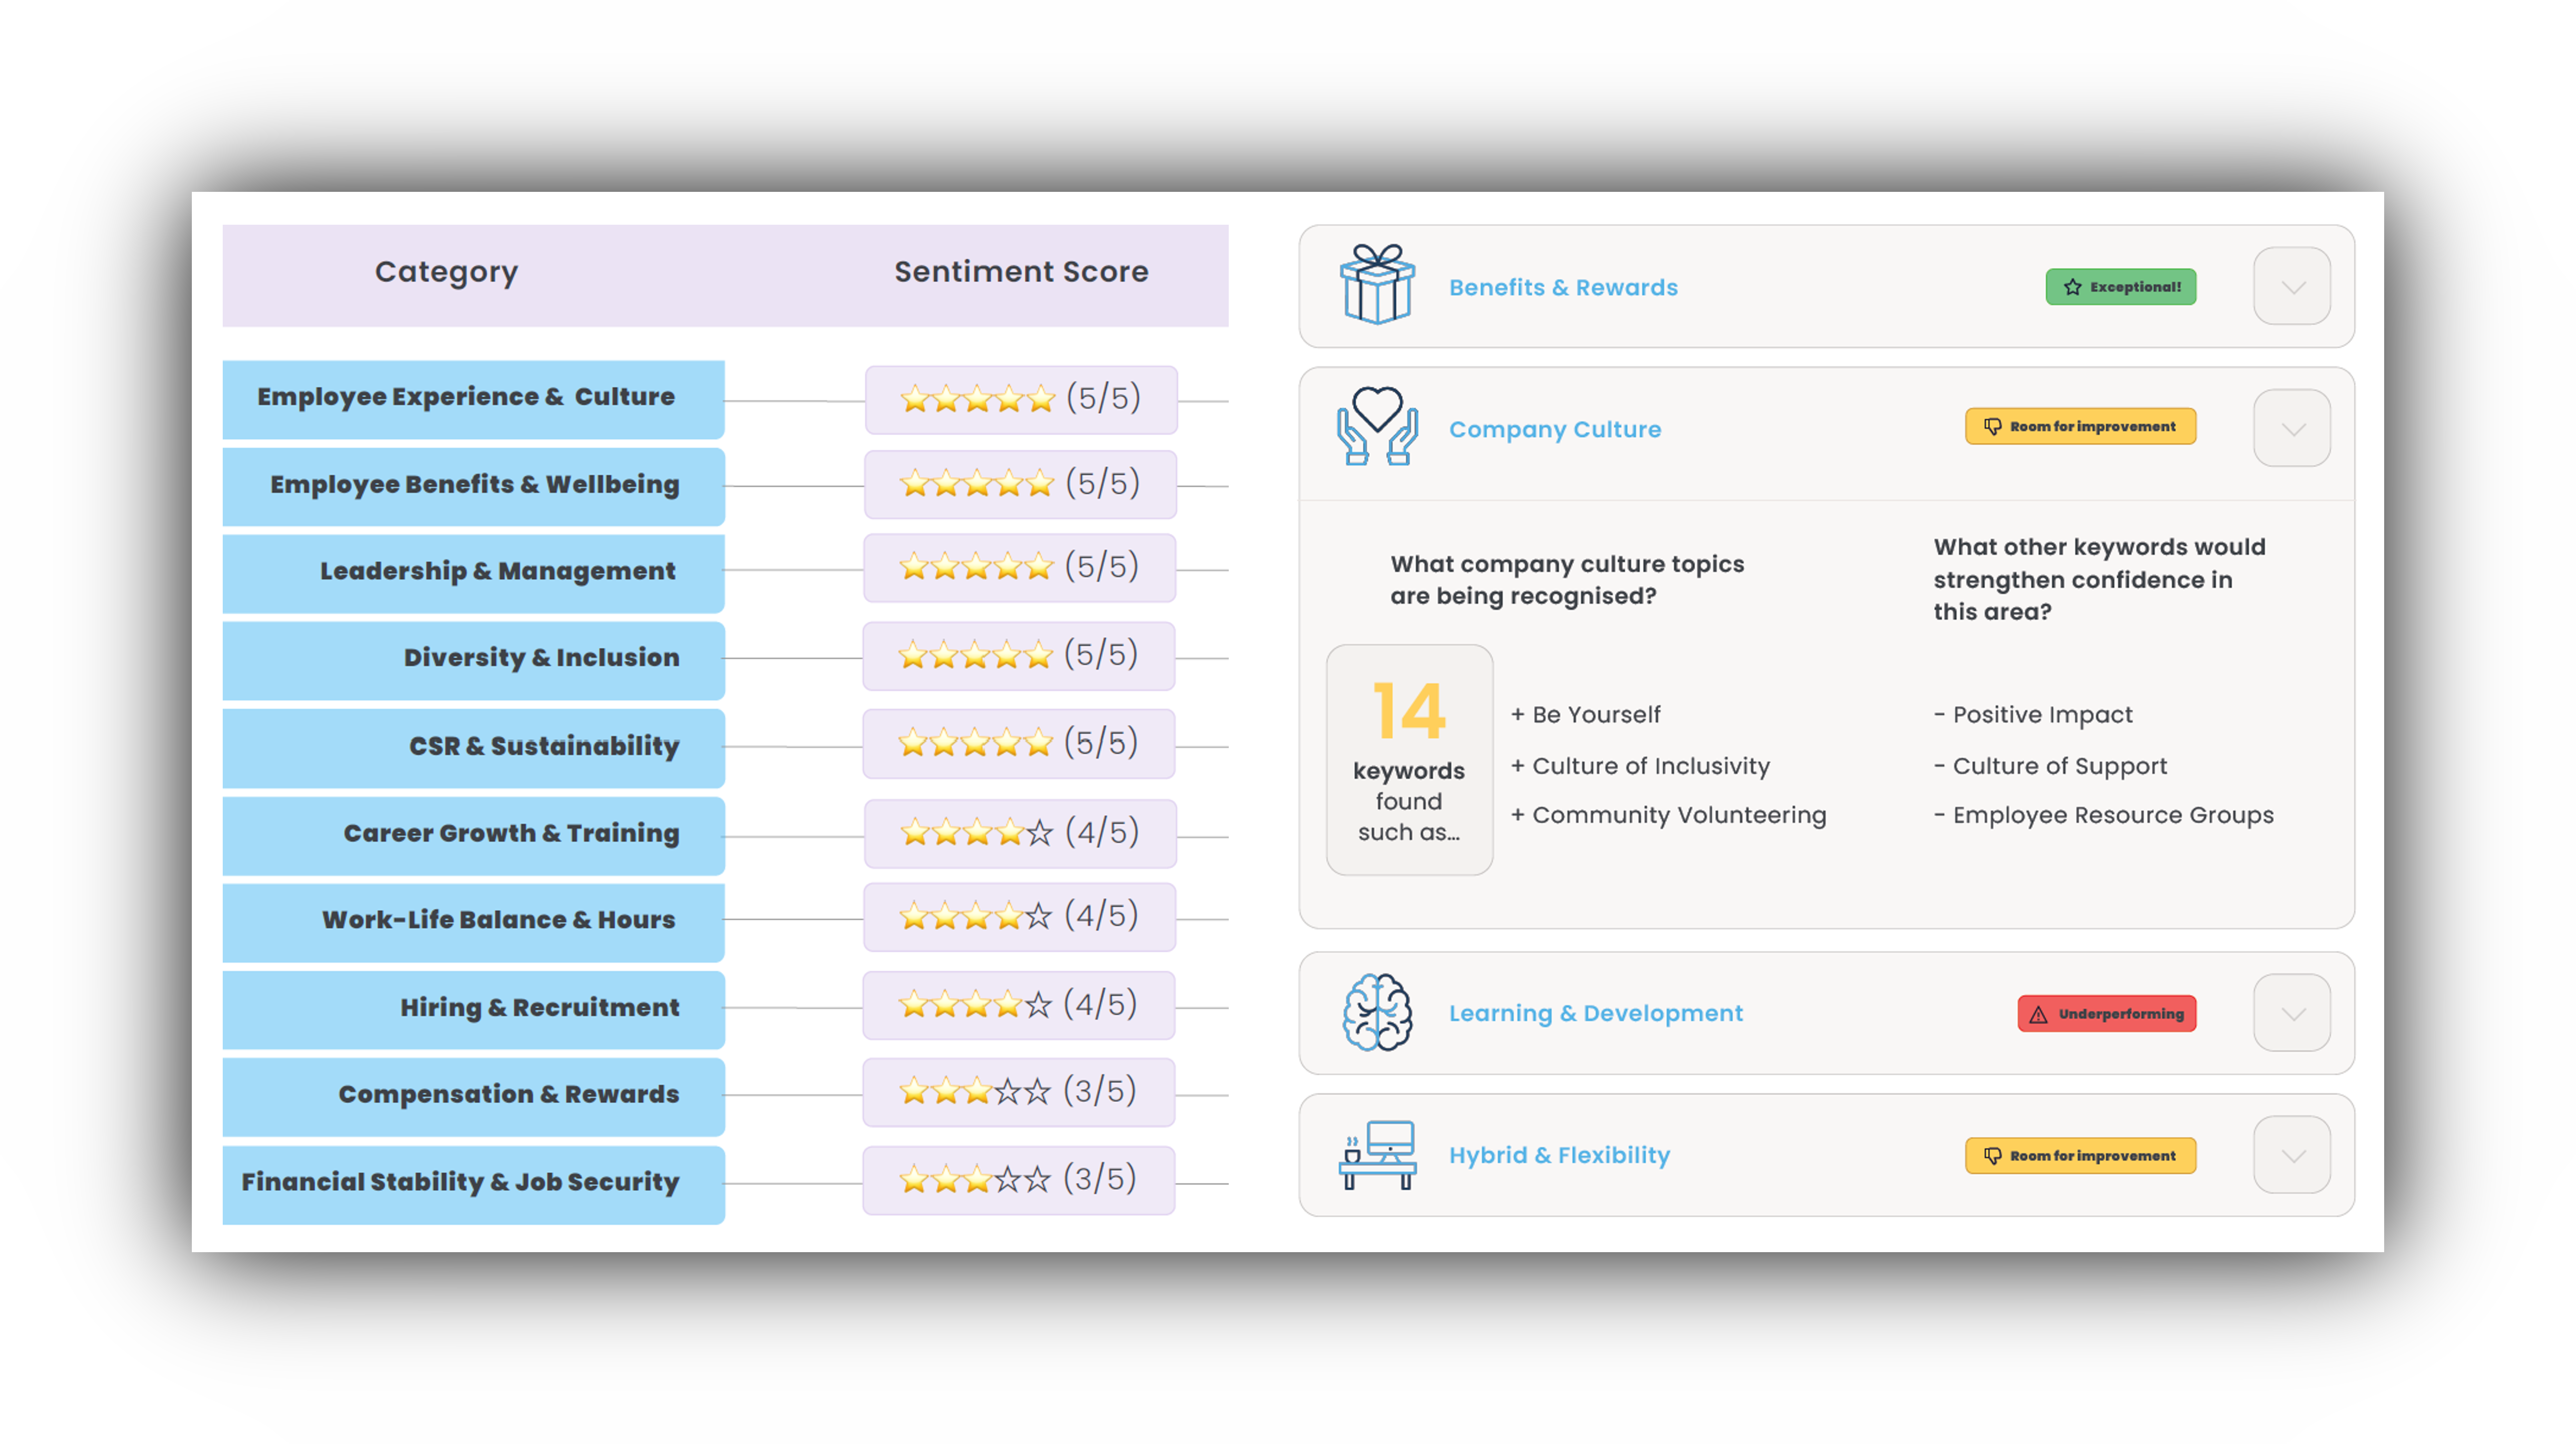Toggle the Room for improvement badge on Company Culture
The image size is (2576, 1444).
coord(2080,426)
